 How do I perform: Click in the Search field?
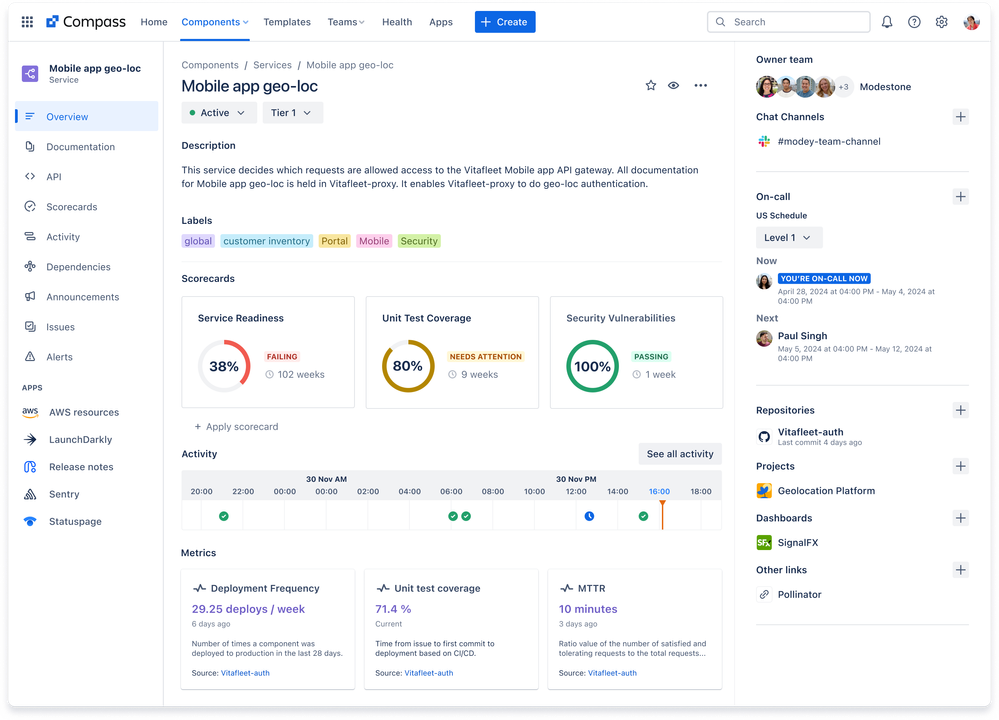(x=788, y=22)
